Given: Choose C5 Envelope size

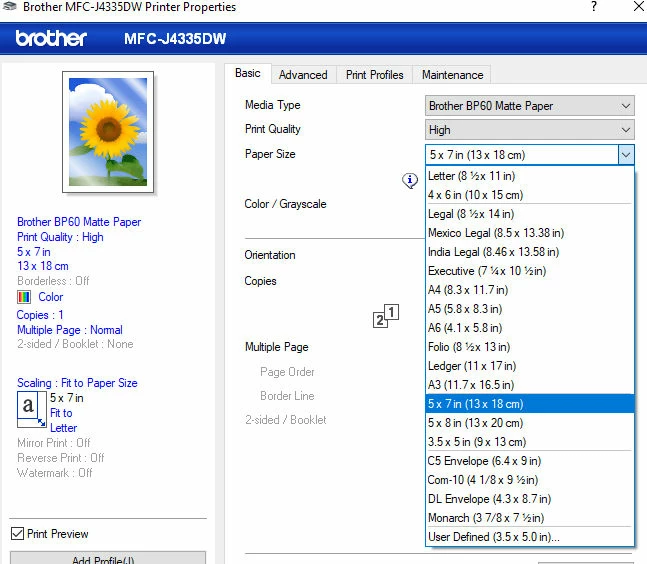Looking at the screenshot, I should coord(529,460).
